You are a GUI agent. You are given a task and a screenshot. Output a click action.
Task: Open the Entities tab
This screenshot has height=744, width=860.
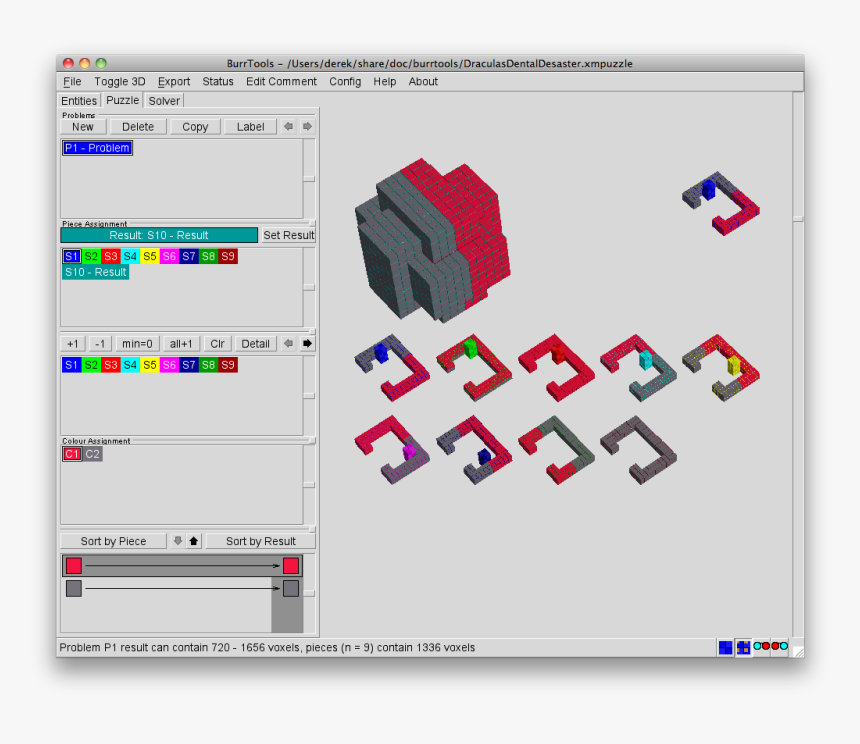[79, 101]
